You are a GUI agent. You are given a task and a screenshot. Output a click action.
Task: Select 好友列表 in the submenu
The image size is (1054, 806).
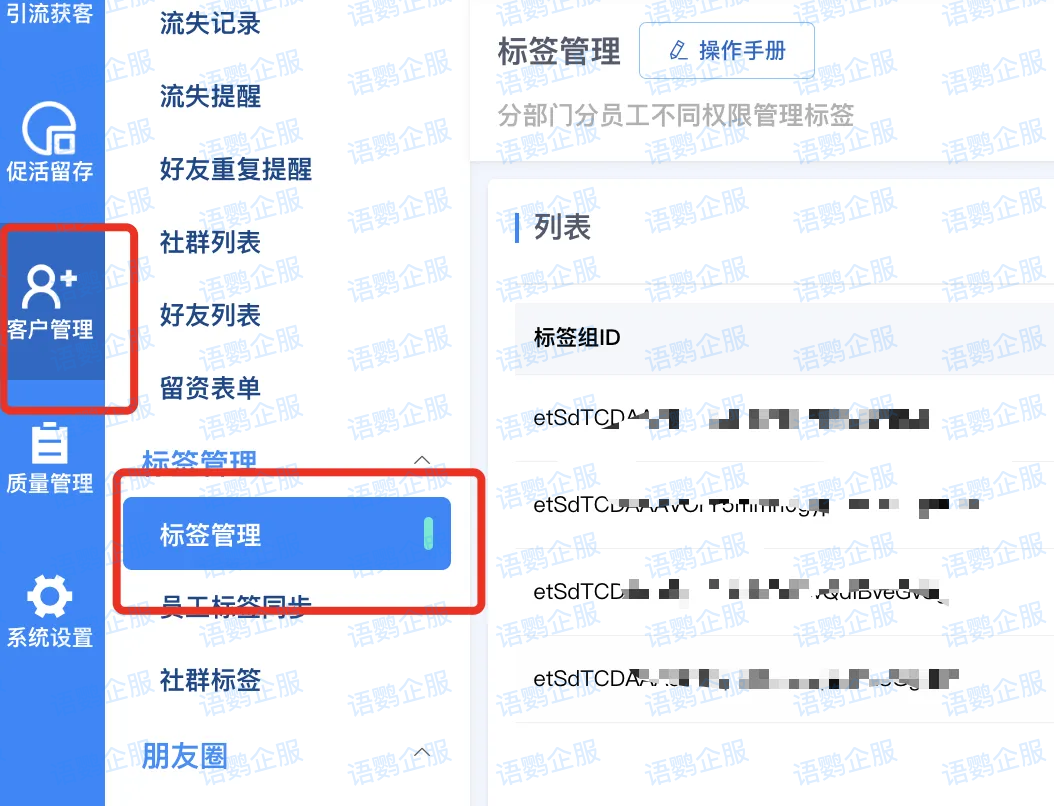pyautogui.click(x=210, y=315)
